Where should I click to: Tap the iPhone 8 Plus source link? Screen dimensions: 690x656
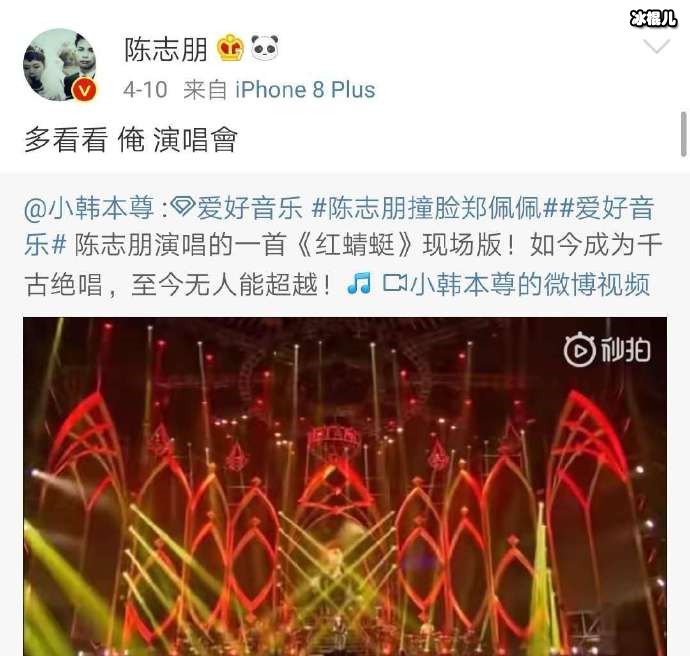pos(305,90)
